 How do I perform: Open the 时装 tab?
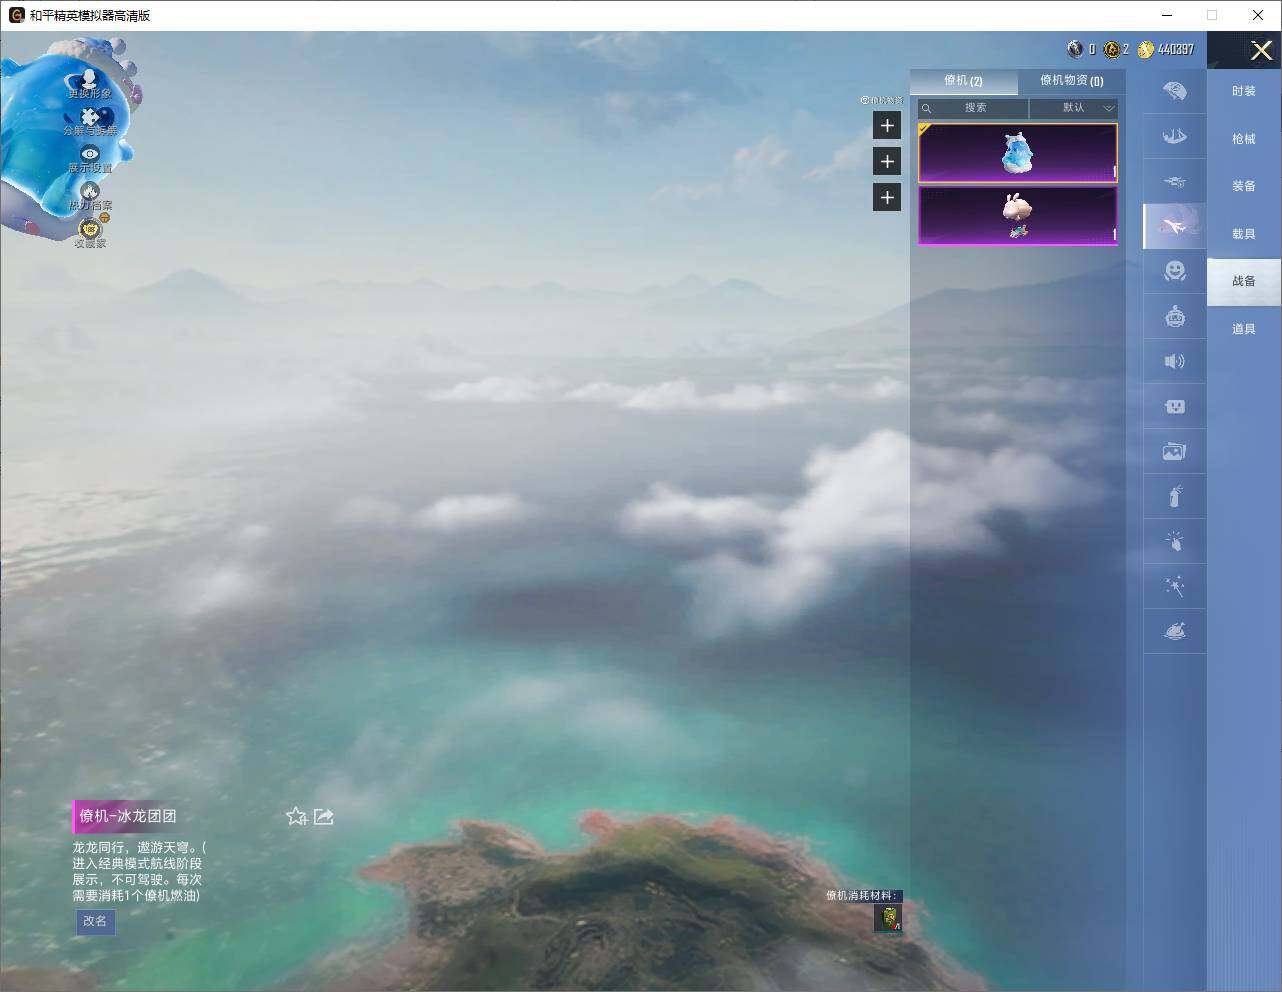click(1244, 91)
